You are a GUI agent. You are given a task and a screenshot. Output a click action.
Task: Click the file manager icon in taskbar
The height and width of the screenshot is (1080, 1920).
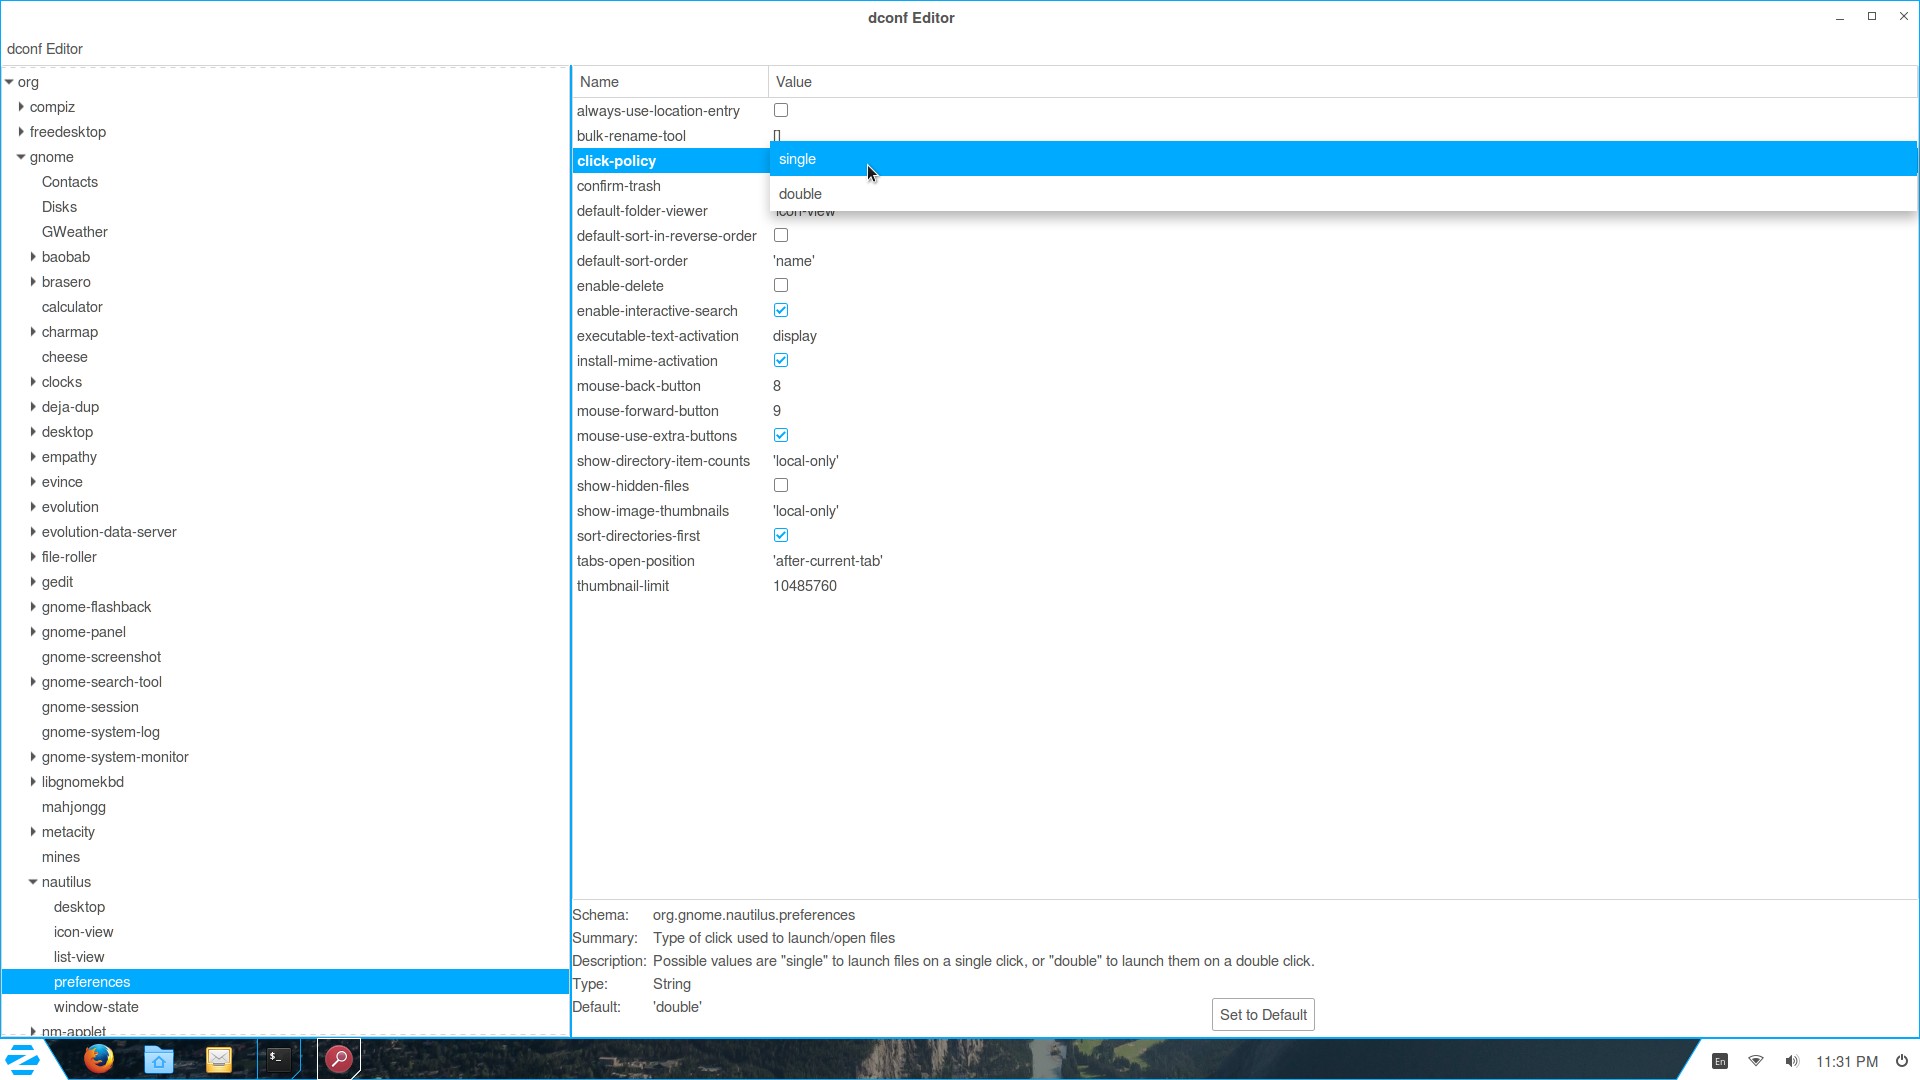pos(158,1060)
